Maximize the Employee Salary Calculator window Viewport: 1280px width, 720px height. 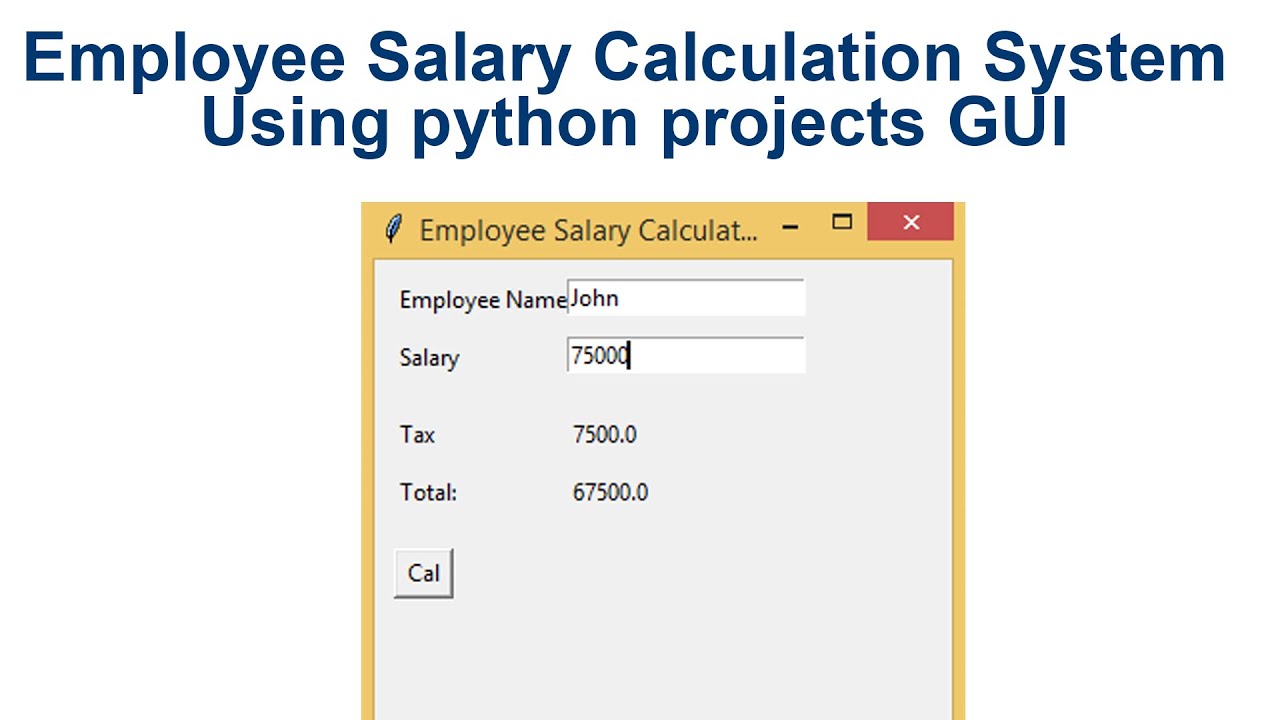coord(841,221)
